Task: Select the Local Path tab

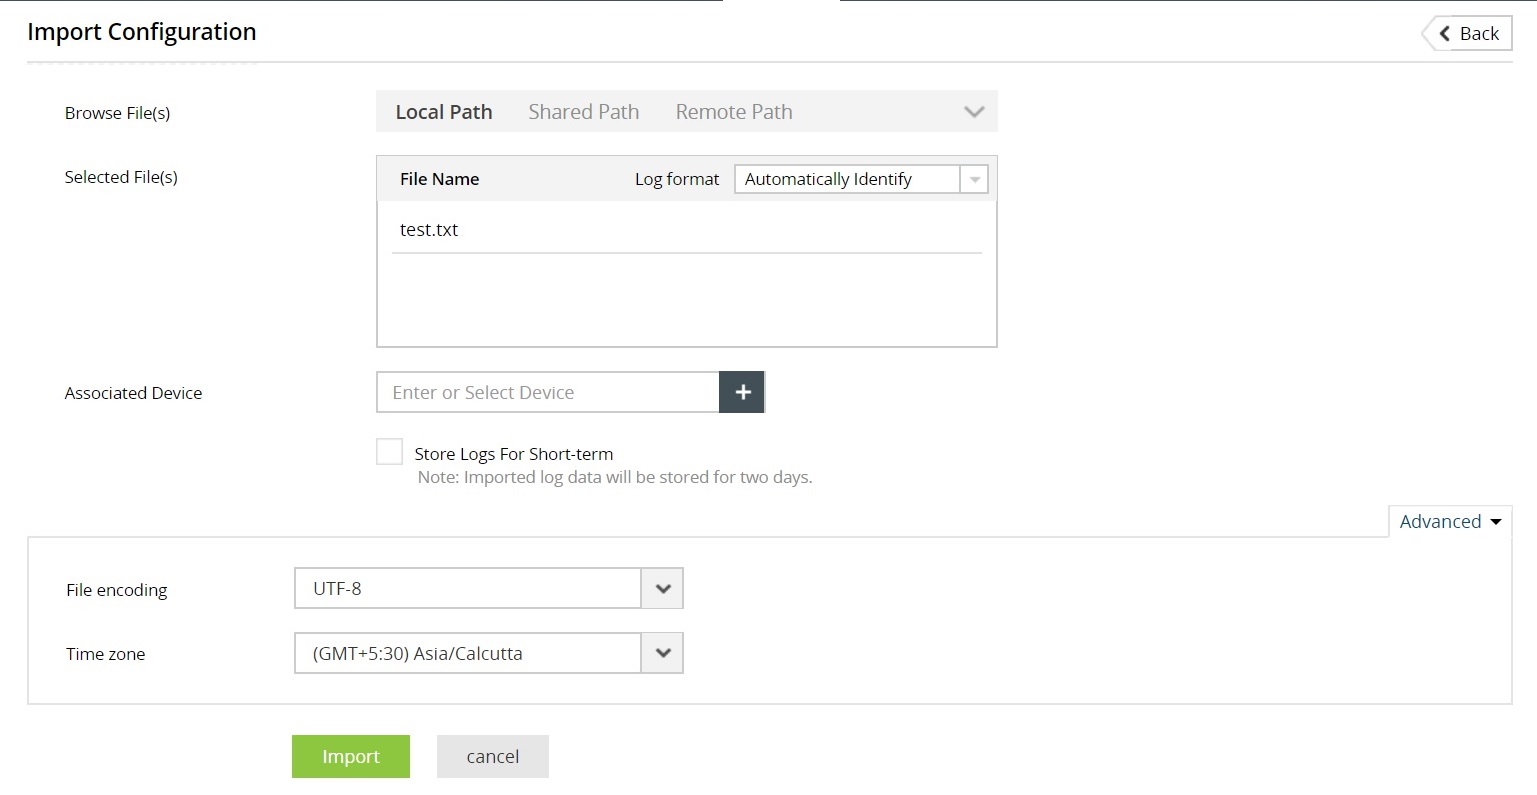Action: click(x=443, y=111)
